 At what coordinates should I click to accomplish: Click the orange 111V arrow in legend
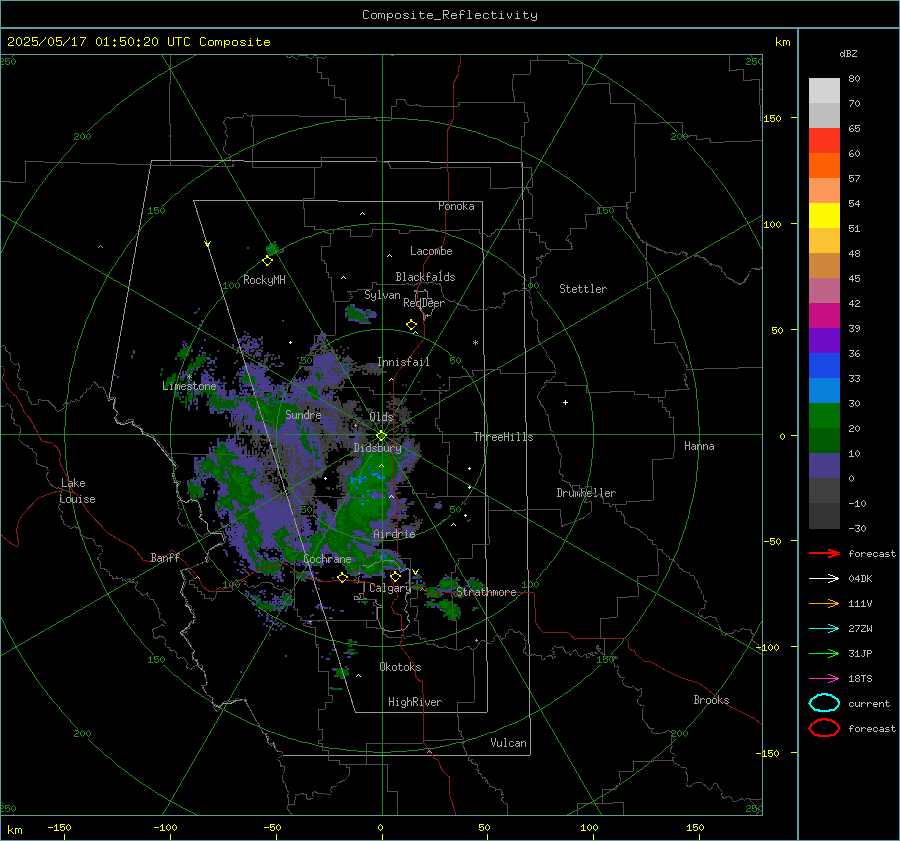(824, 603)
